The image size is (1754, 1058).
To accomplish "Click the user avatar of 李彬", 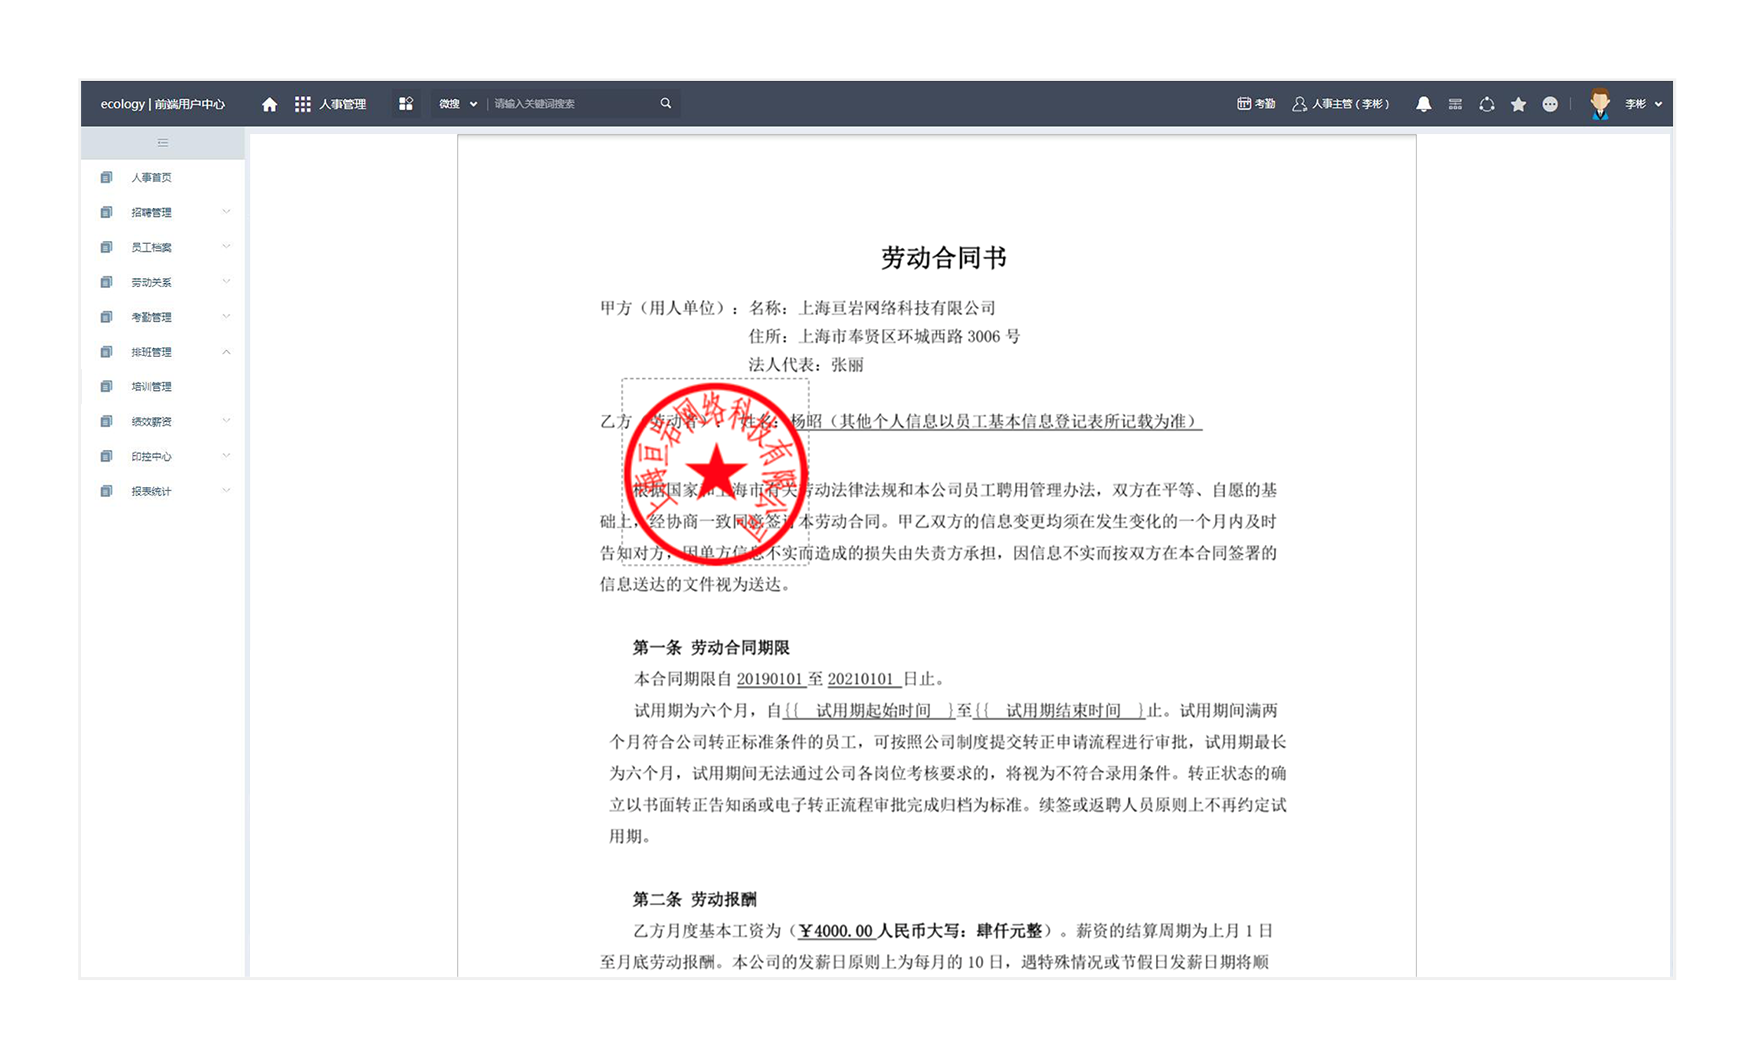I will tap(1600, 104).
